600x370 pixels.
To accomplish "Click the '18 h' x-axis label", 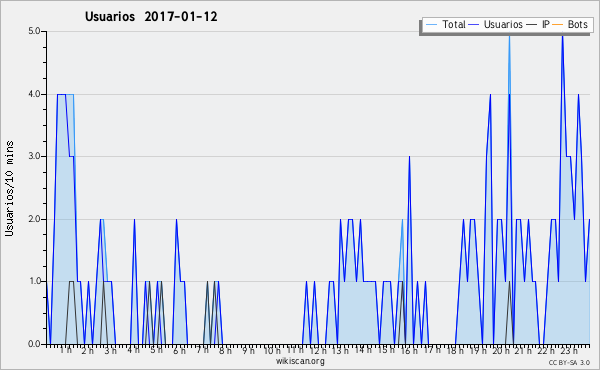I will pos(455,350).
